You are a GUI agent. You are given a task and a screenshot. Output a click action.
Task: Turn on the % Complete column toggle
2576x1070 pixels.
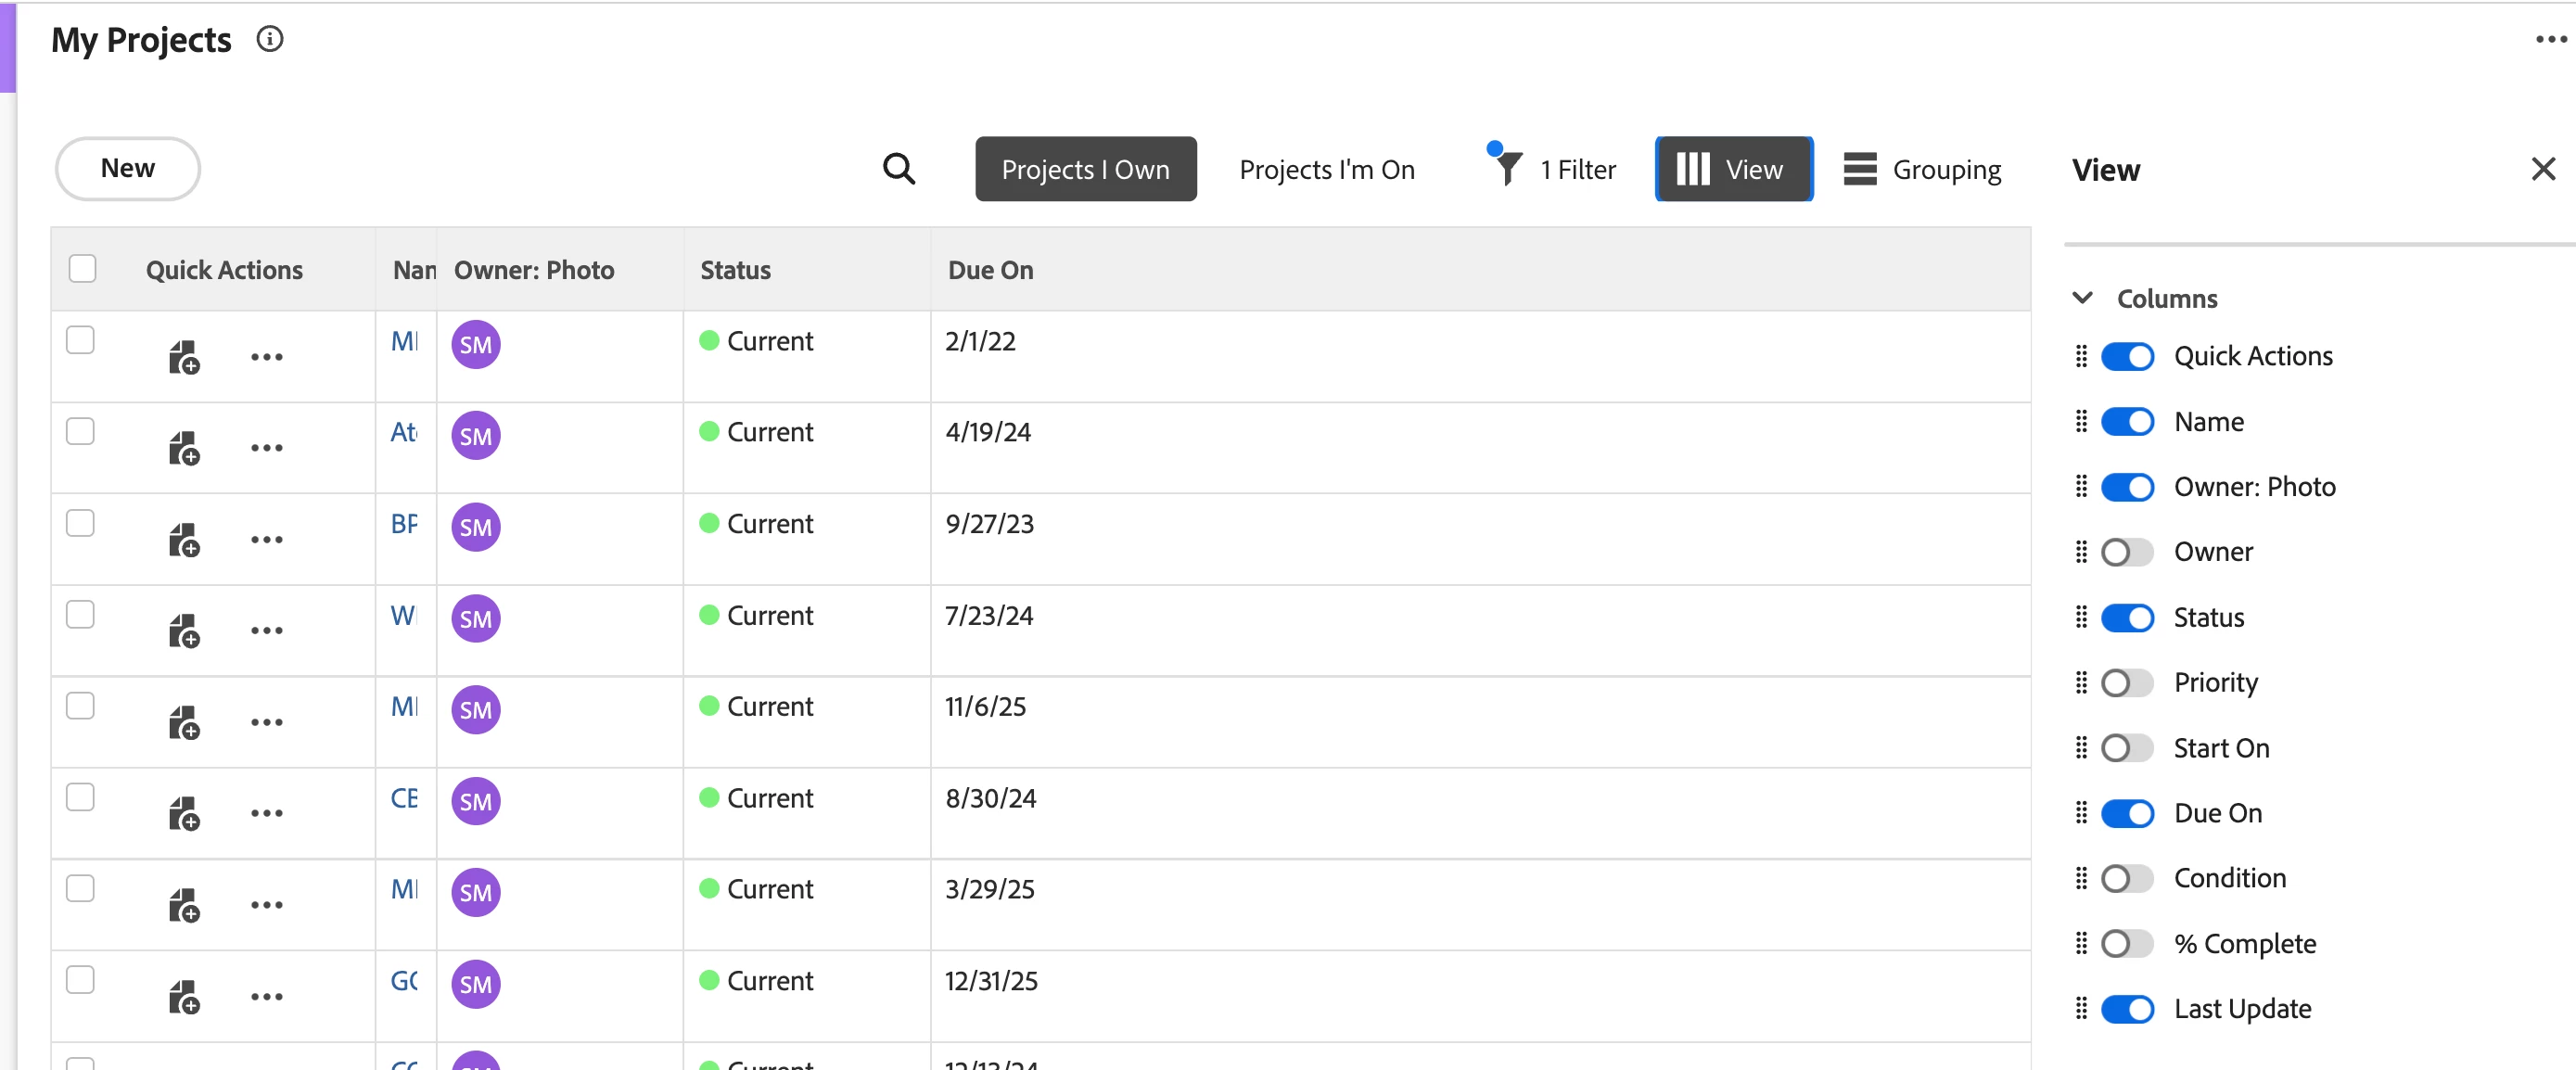2126,944
